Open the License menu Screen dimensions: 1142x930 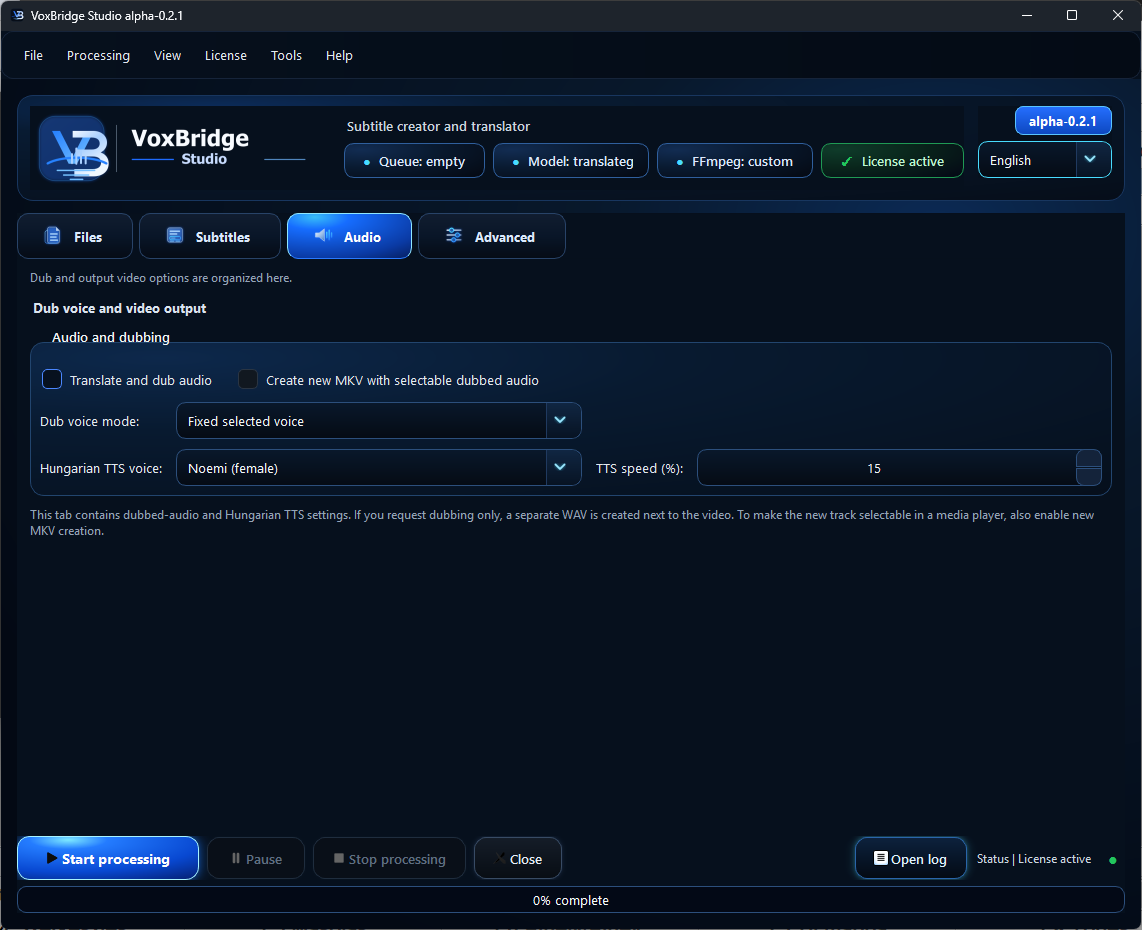pyautogui.click(x=226, y=55)
